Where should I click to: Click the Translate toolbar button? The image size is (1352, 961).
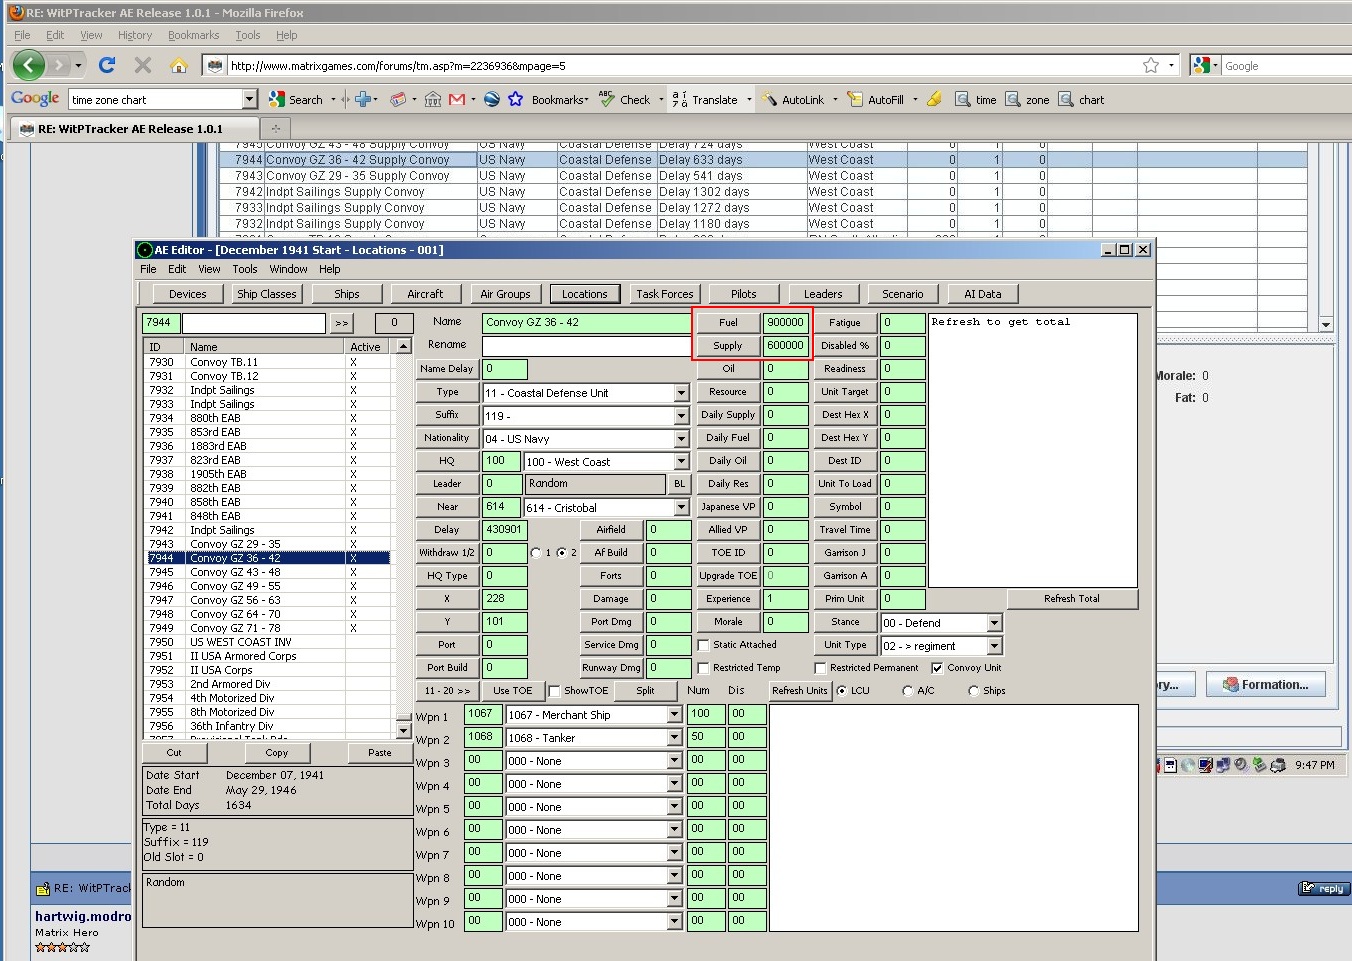pos(705,100)
